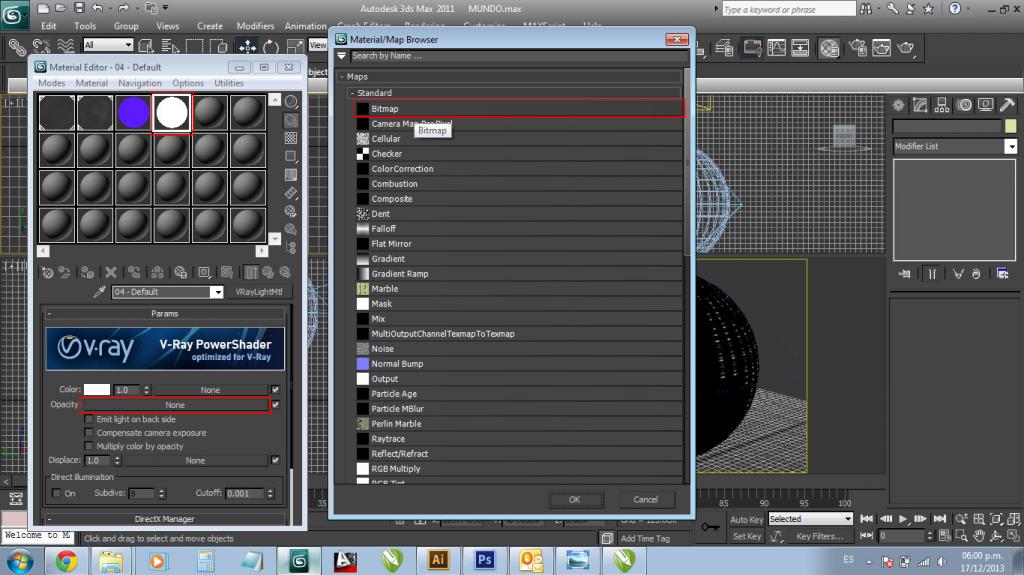1024x575 pixels.
Task: Open the Key Filters dialog button
Action: tap(820, 536)
